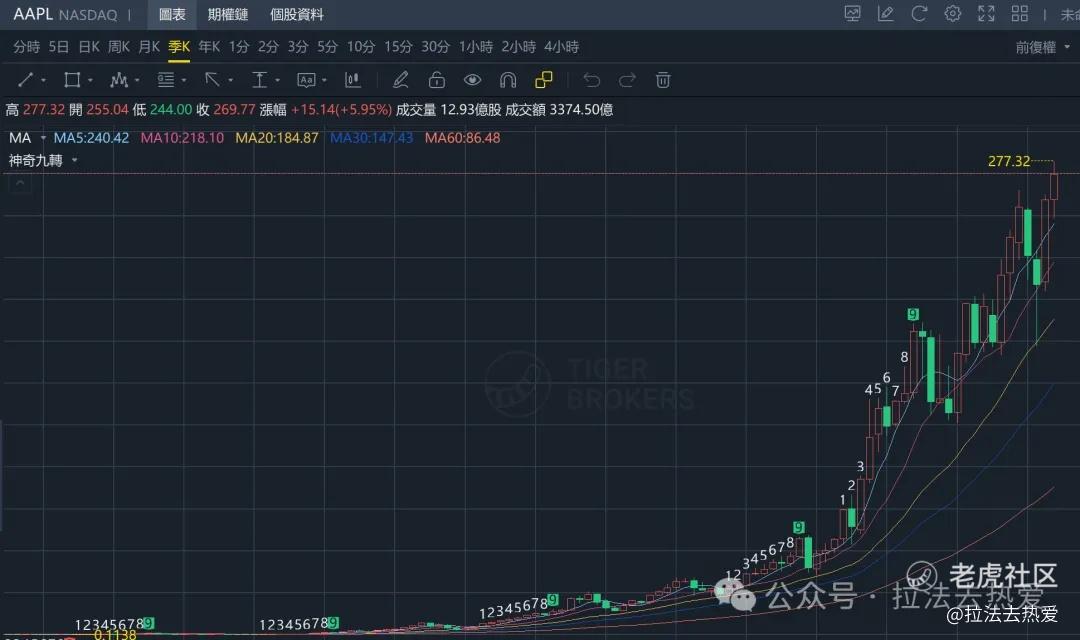Toggle magnet snap mode

(x=508, y=80)
